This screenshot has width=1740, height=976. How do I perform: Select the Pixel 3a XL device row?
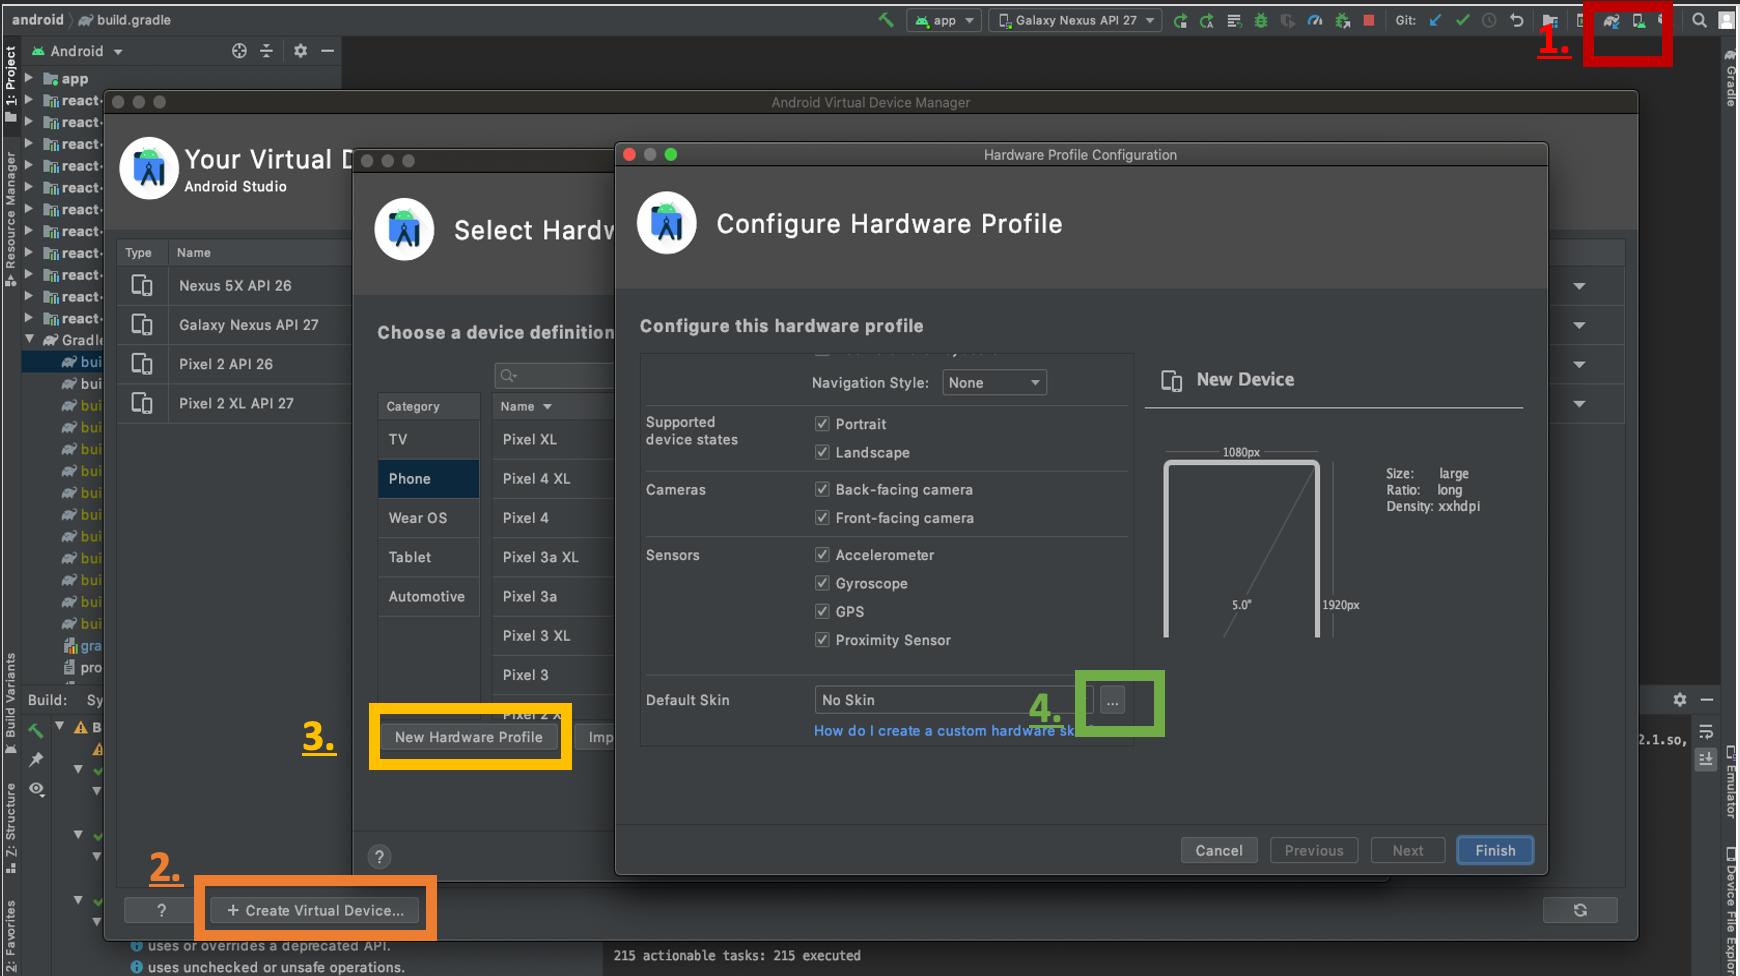553,557
